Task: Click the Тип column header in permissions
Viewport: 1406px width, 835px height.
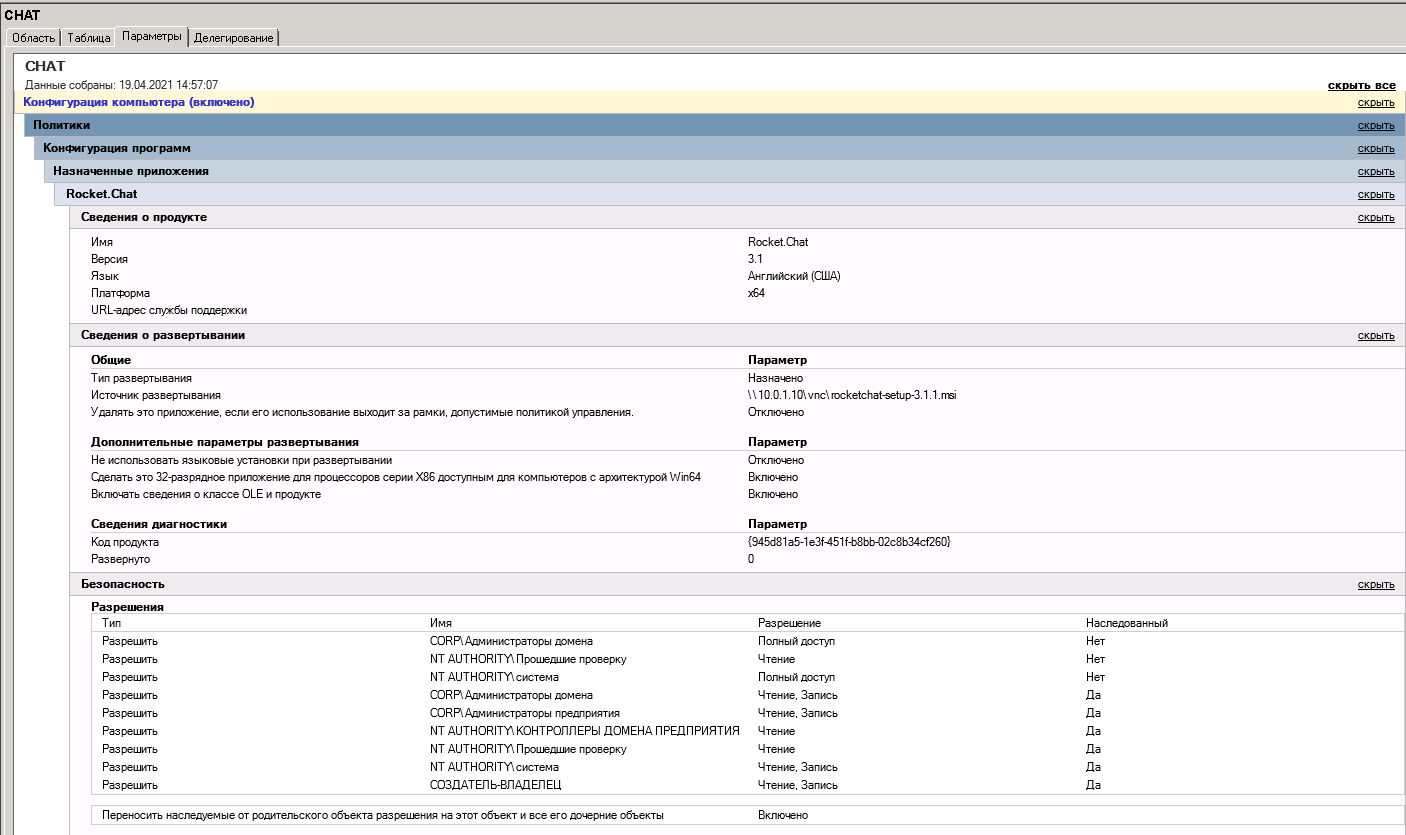Action: click(x=112, y=623)
